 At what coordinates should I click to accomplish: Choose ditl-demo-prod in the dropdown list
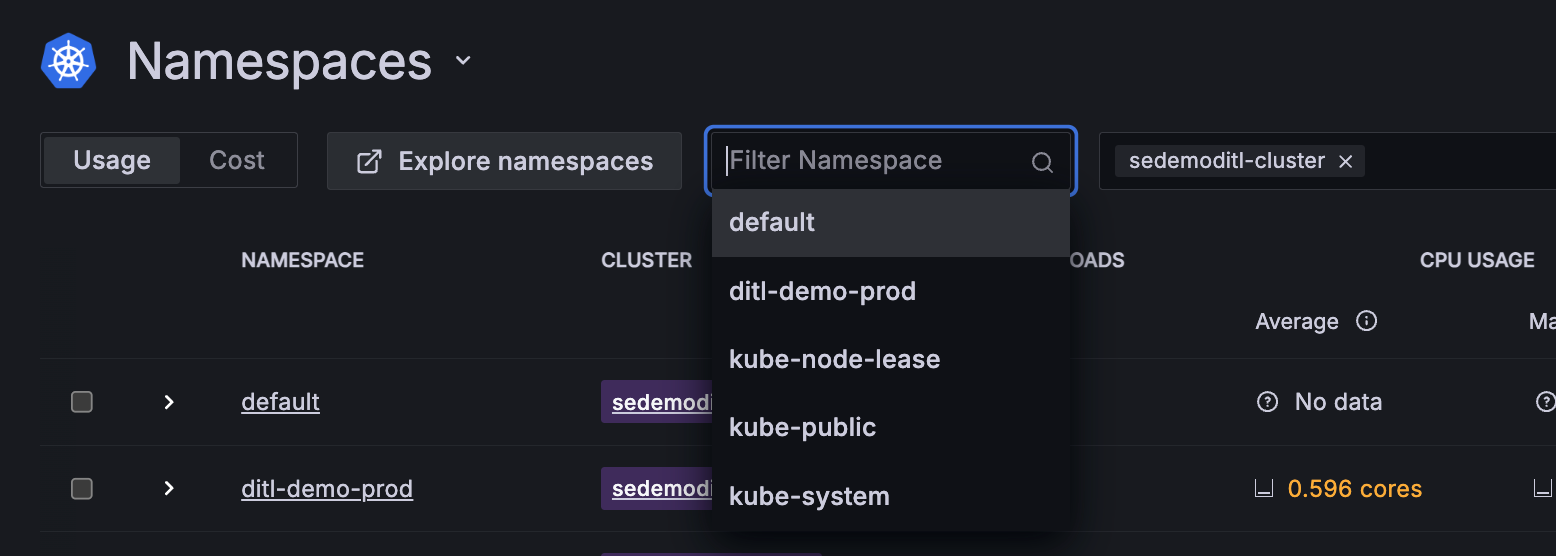click(x=822, y=291)
